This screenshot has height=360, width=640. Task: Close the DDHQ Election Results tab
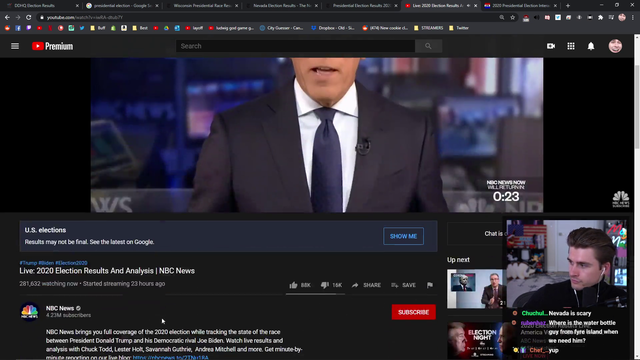click(77, 6)
